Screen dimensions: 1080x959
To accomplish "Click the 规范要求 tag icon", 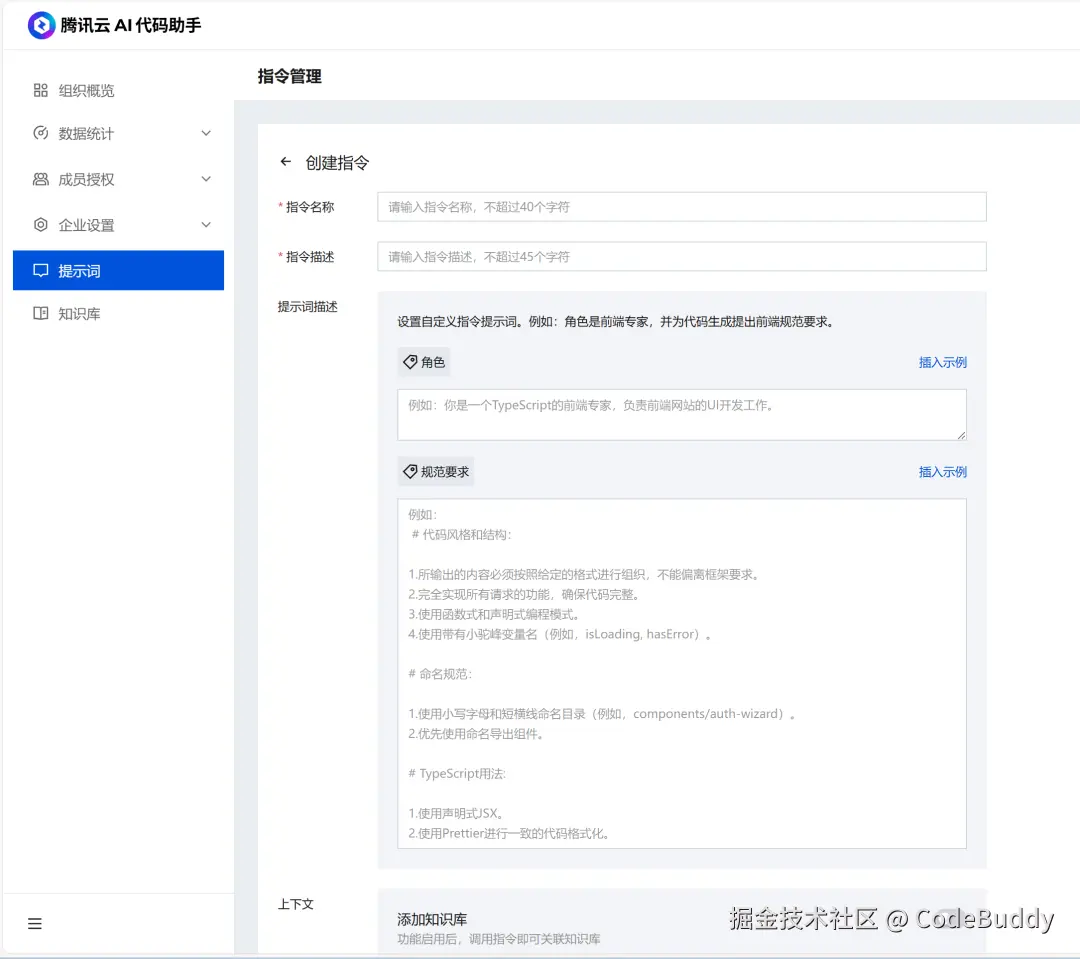I will pos(412,471).
